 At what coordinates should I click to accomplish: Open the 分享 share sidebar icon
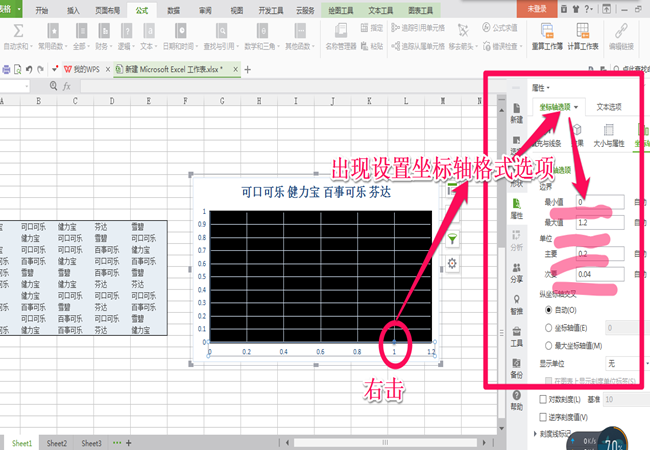point(517,273)
